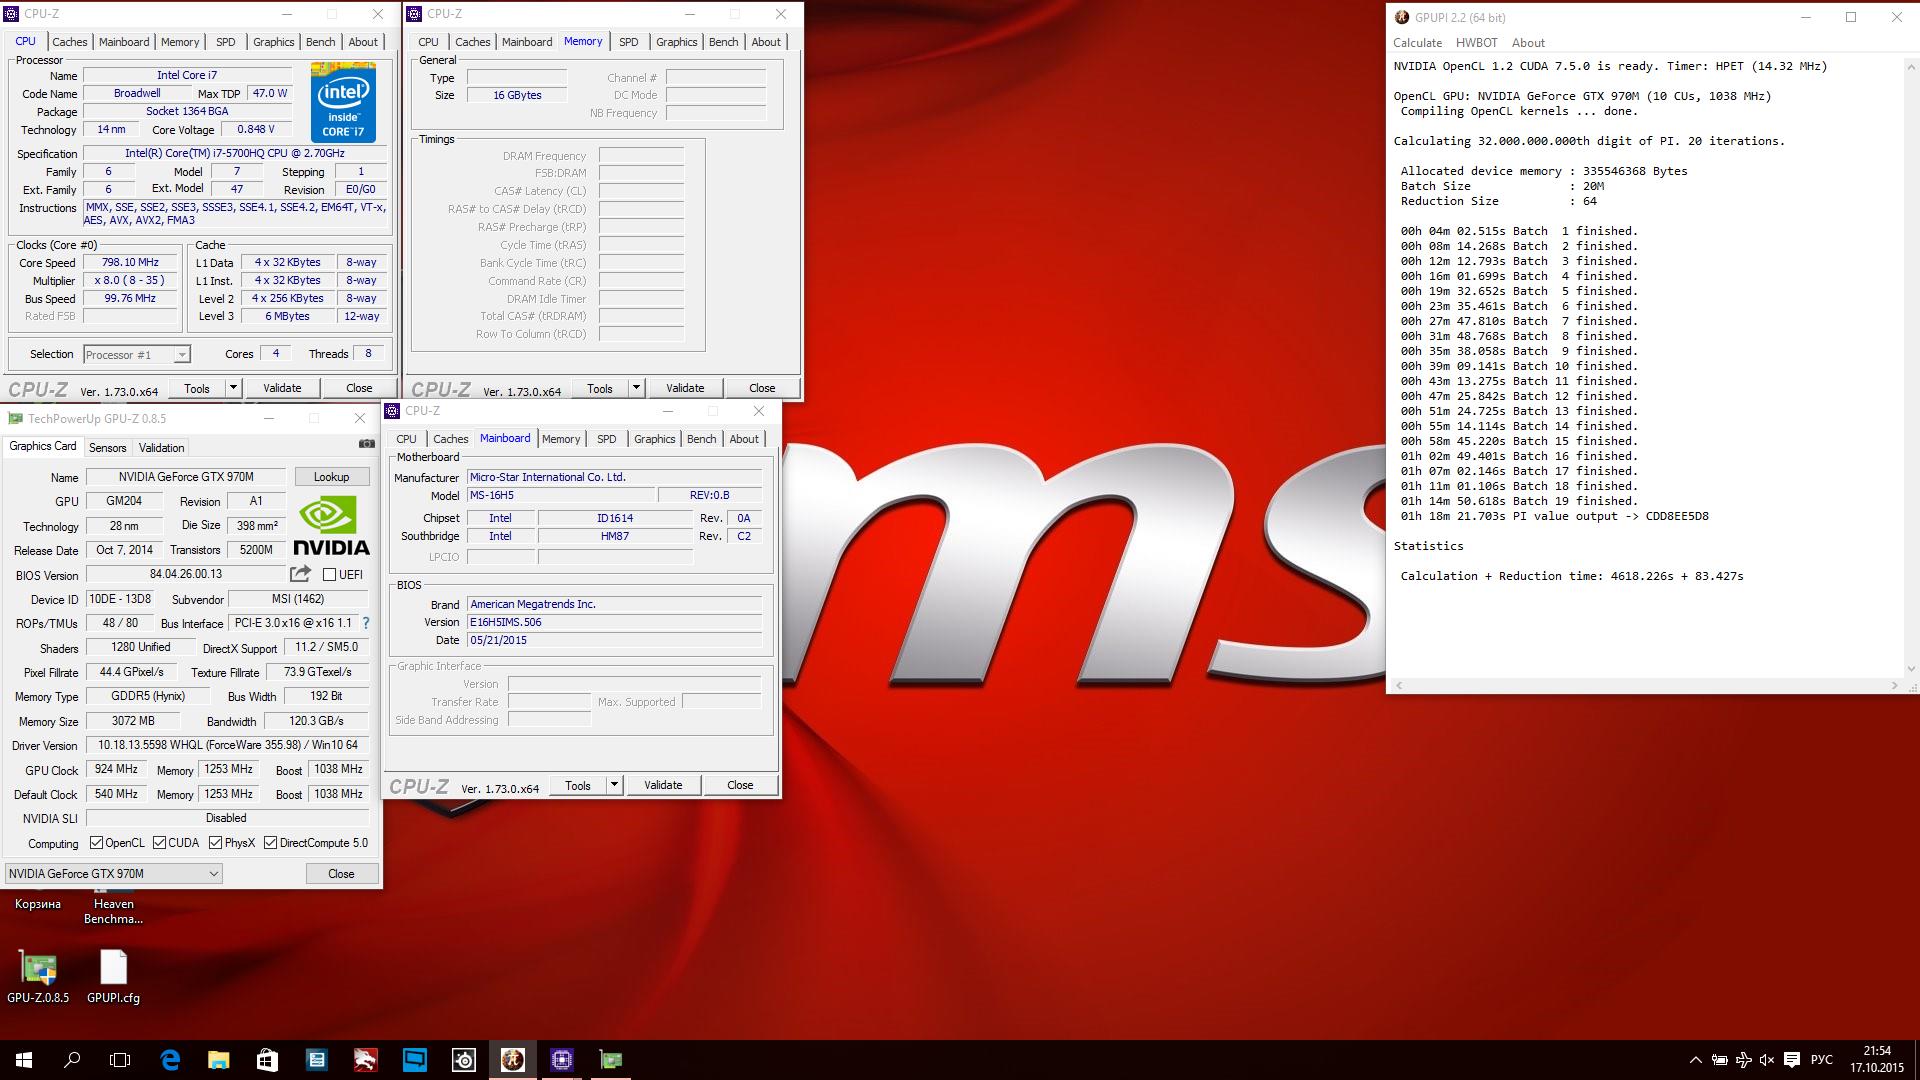The width and height of the screenshot is (1920, 1080).
Task: Open Task View on the taskbar
Action: (120, 1060)
